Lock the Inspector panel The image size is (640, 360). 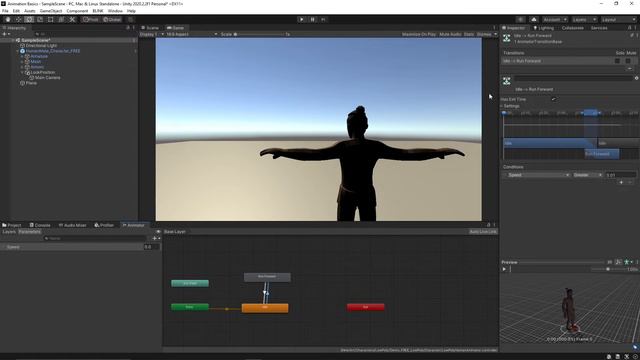pyautogui.click(x=629, y=28)
